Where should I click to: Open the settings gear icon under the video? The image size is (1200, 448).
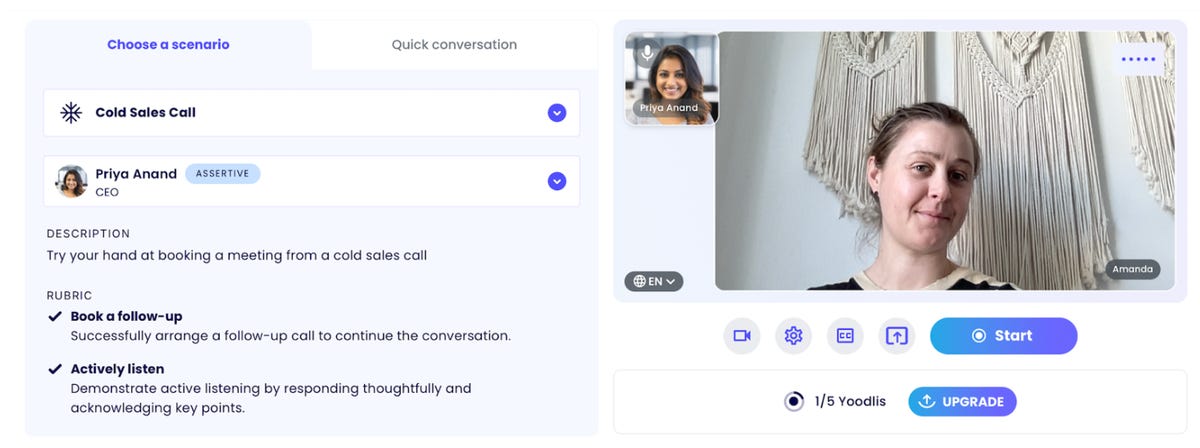pos(793,336)
